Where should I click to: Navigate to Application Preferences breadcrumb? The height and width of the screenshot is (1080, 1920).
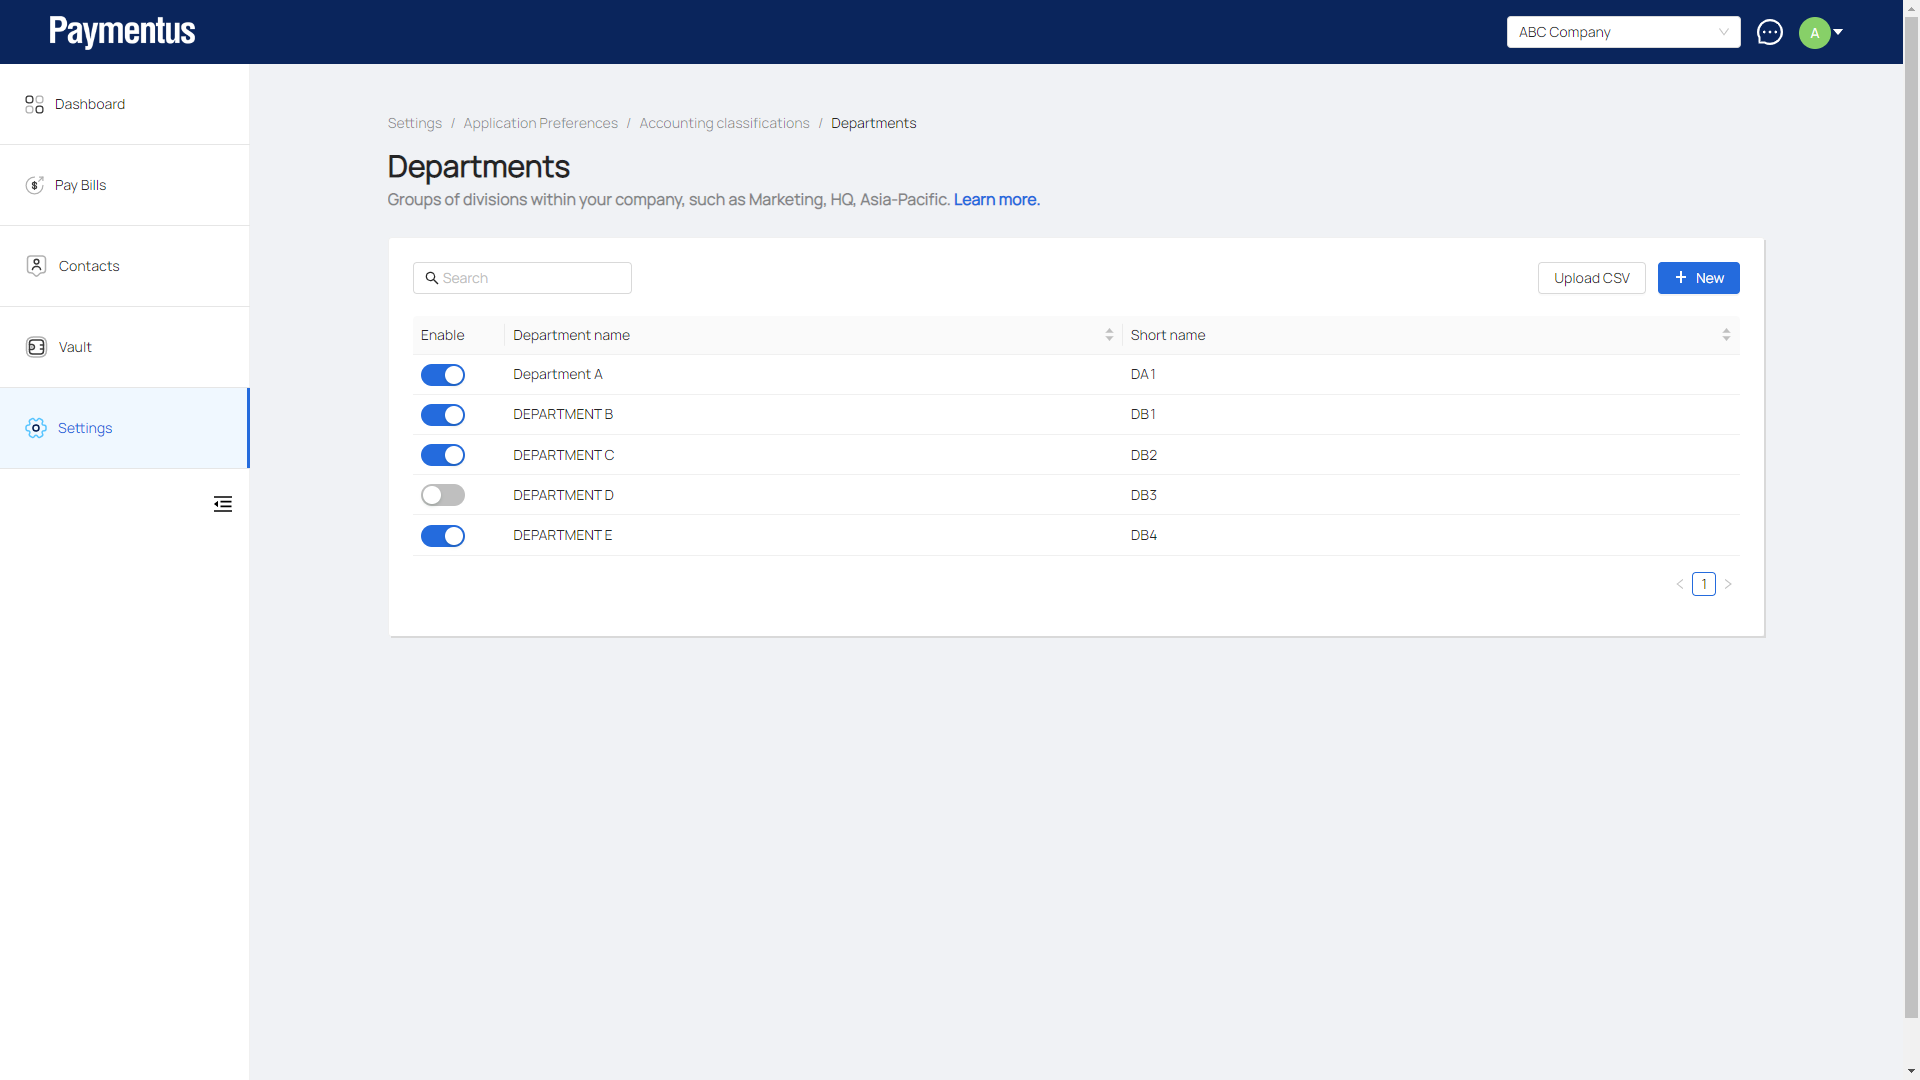point(540,123)
